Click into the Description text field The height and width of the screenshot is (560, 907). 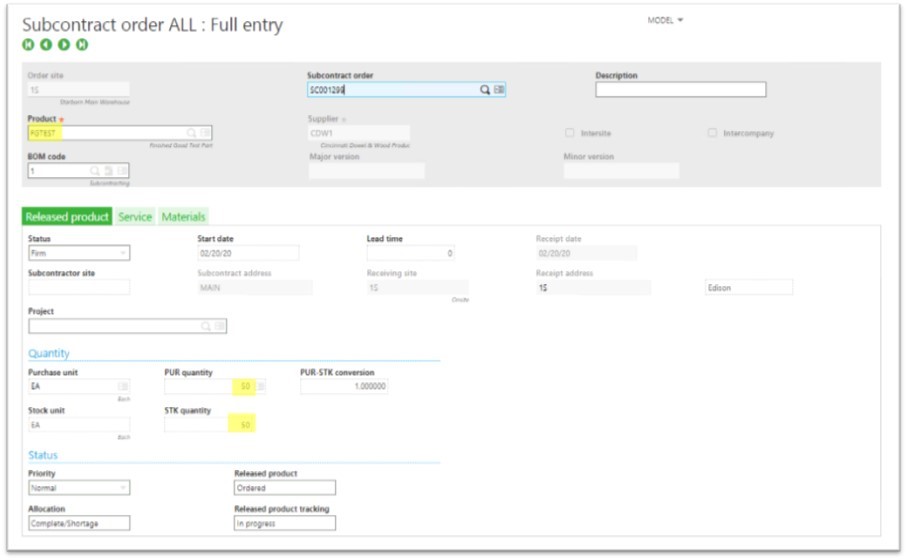680,90
